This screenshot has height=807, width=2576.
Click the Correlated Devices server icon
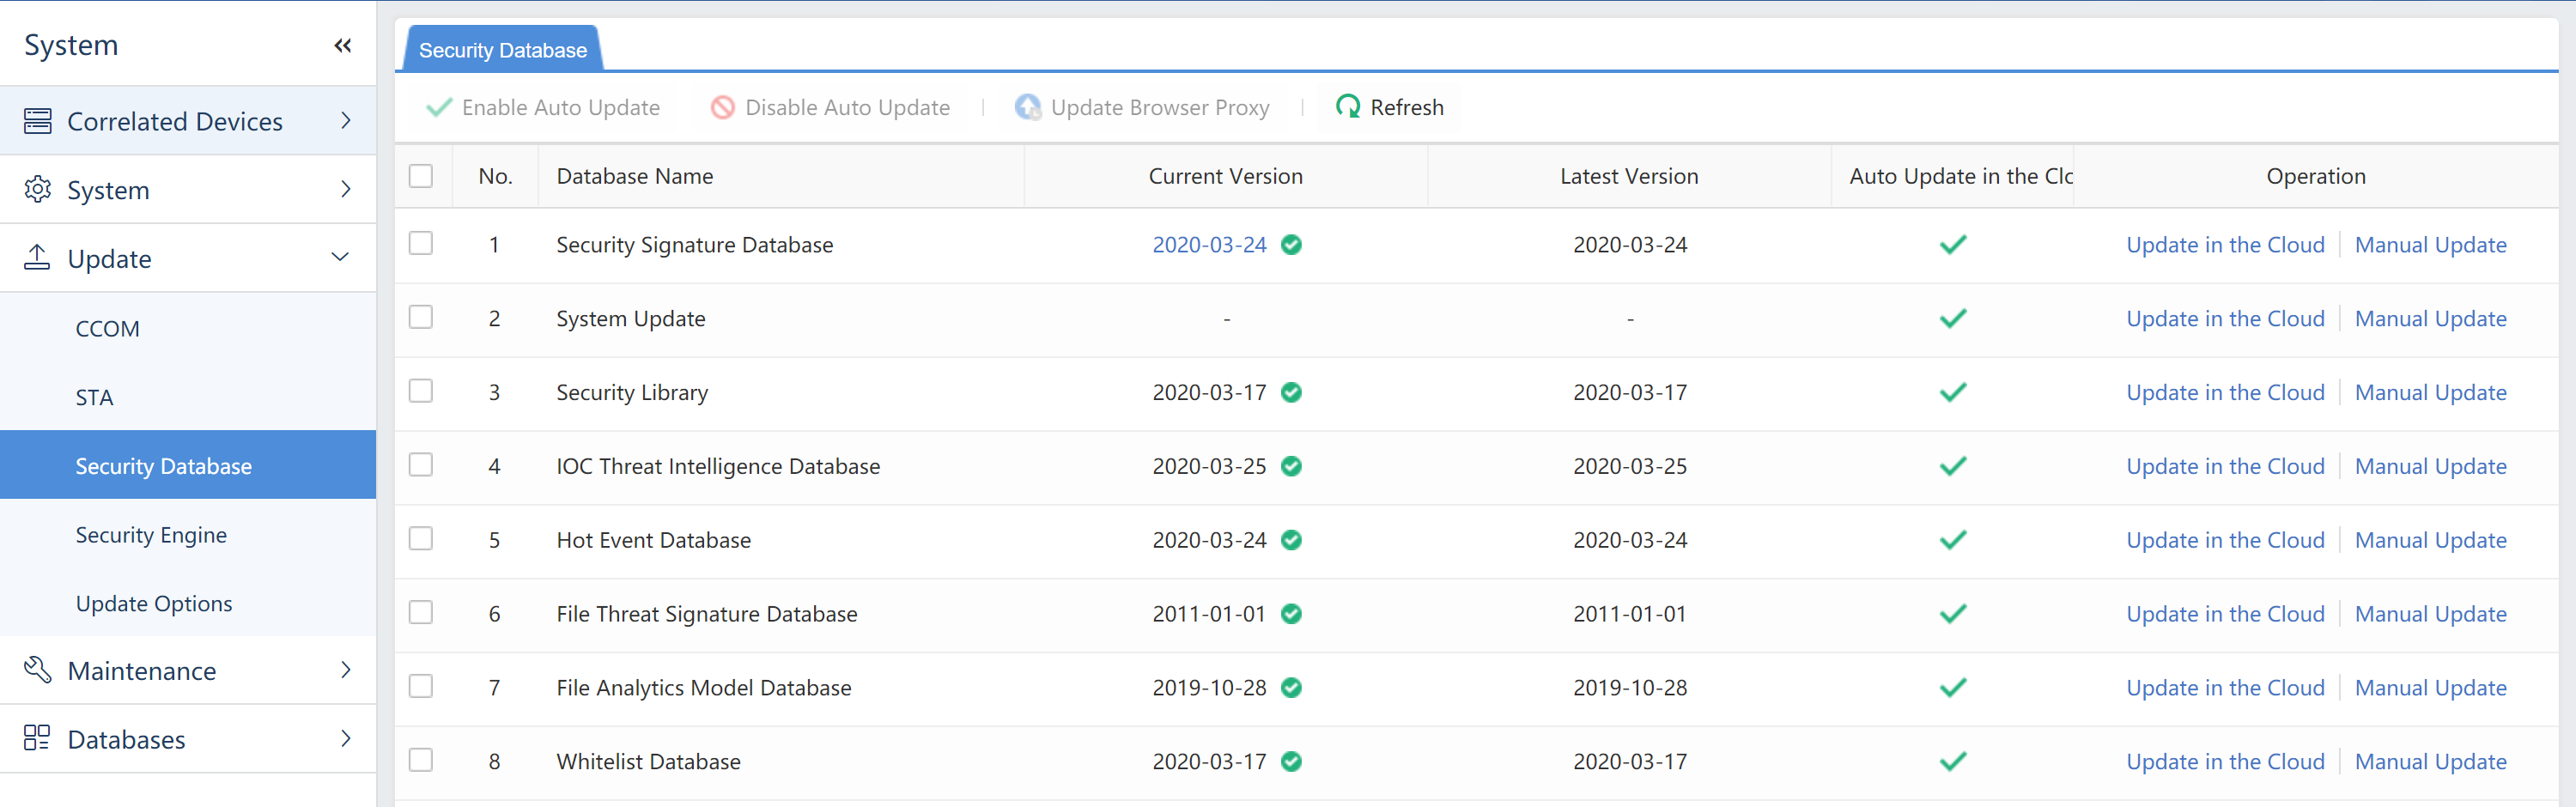pos(37,121)
